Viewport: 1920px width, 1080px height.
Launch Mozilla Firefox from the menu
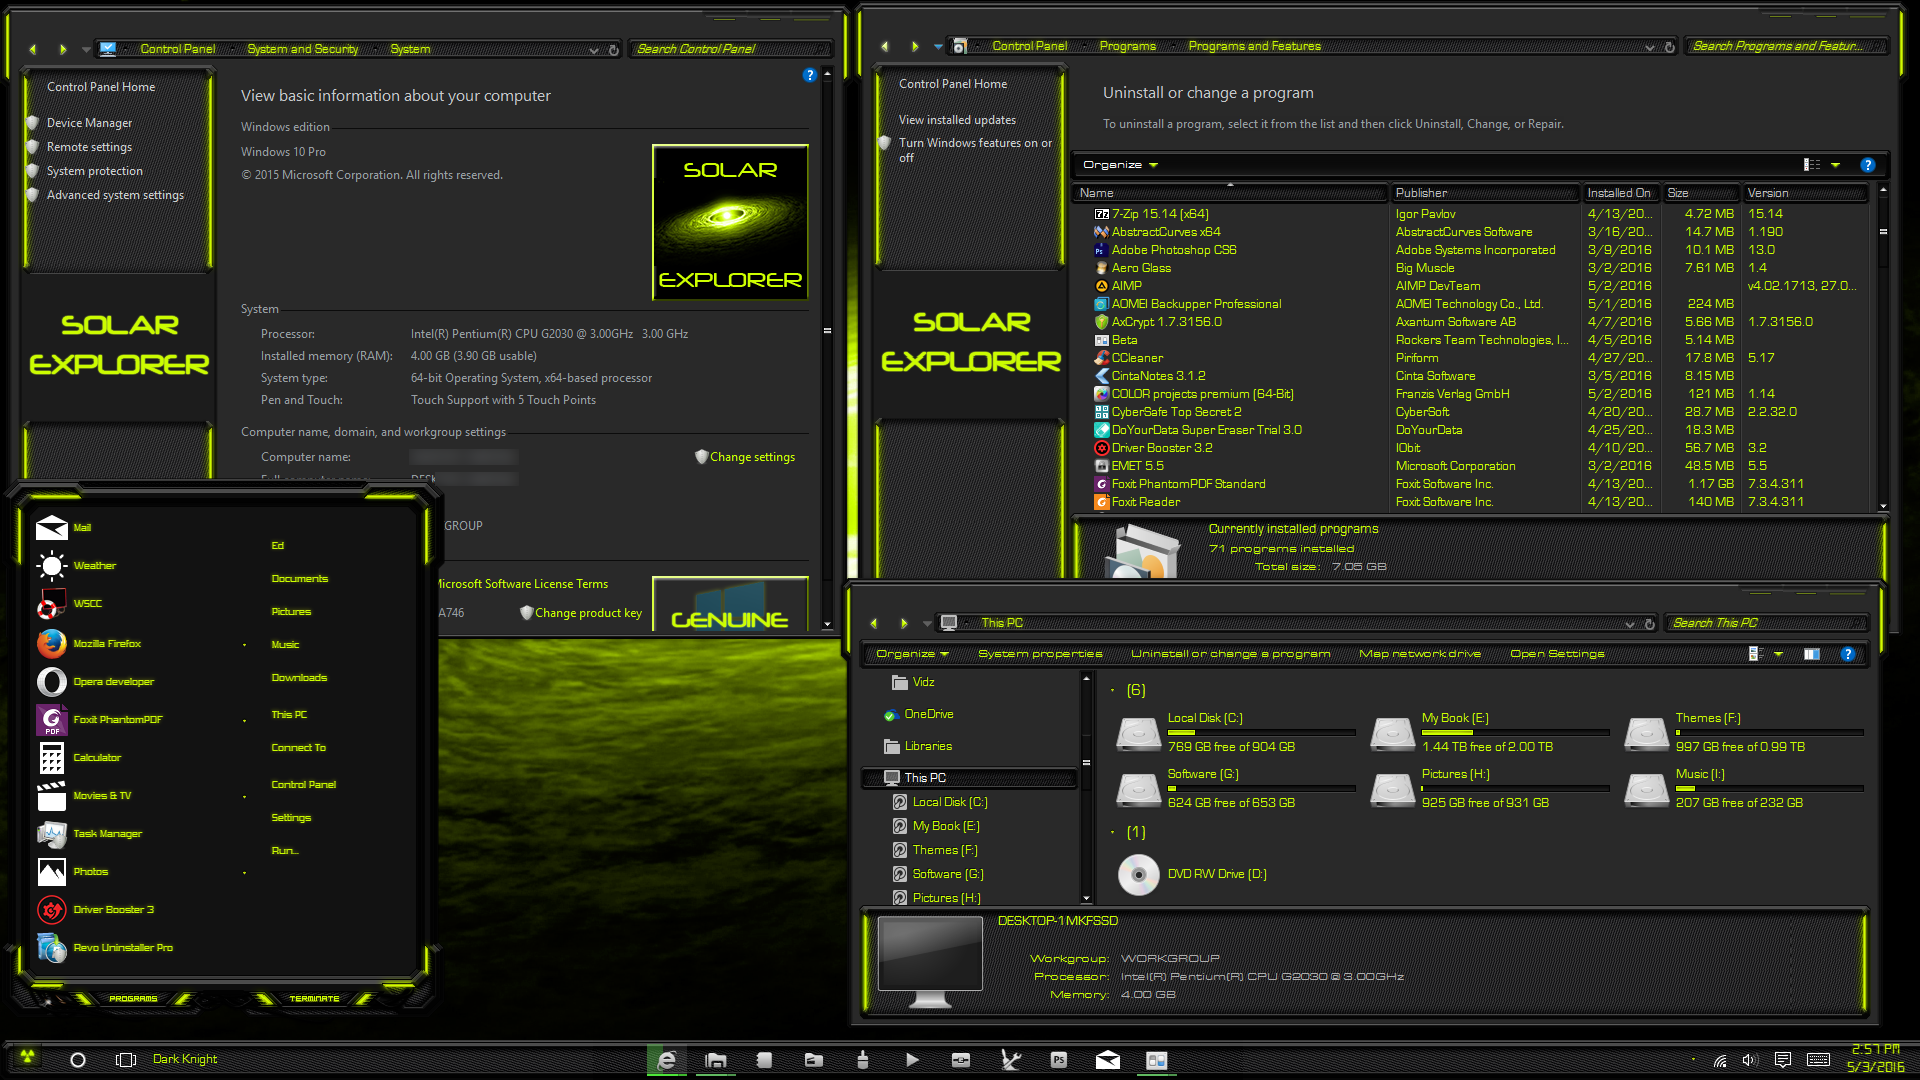pyautogui.click(x=107, y=643)
